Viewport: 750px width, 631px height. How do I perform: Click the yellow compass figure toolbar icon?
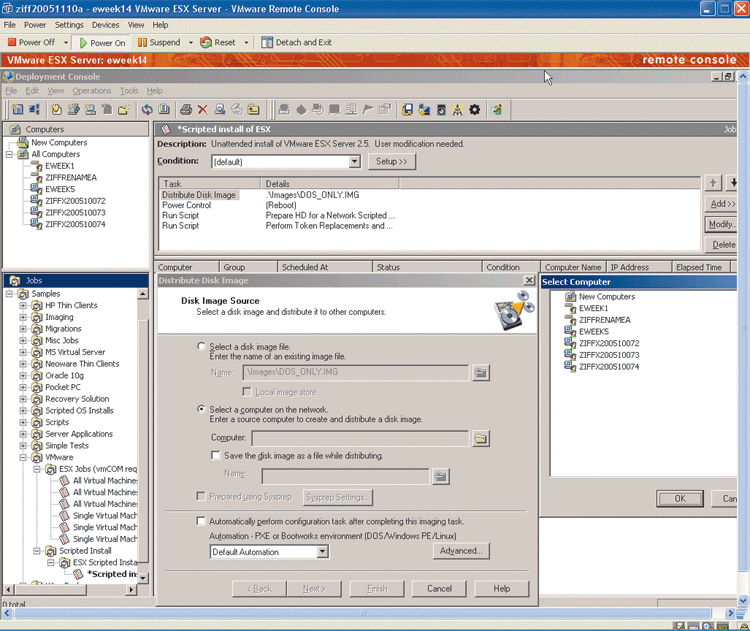click(x=458, y=110)
